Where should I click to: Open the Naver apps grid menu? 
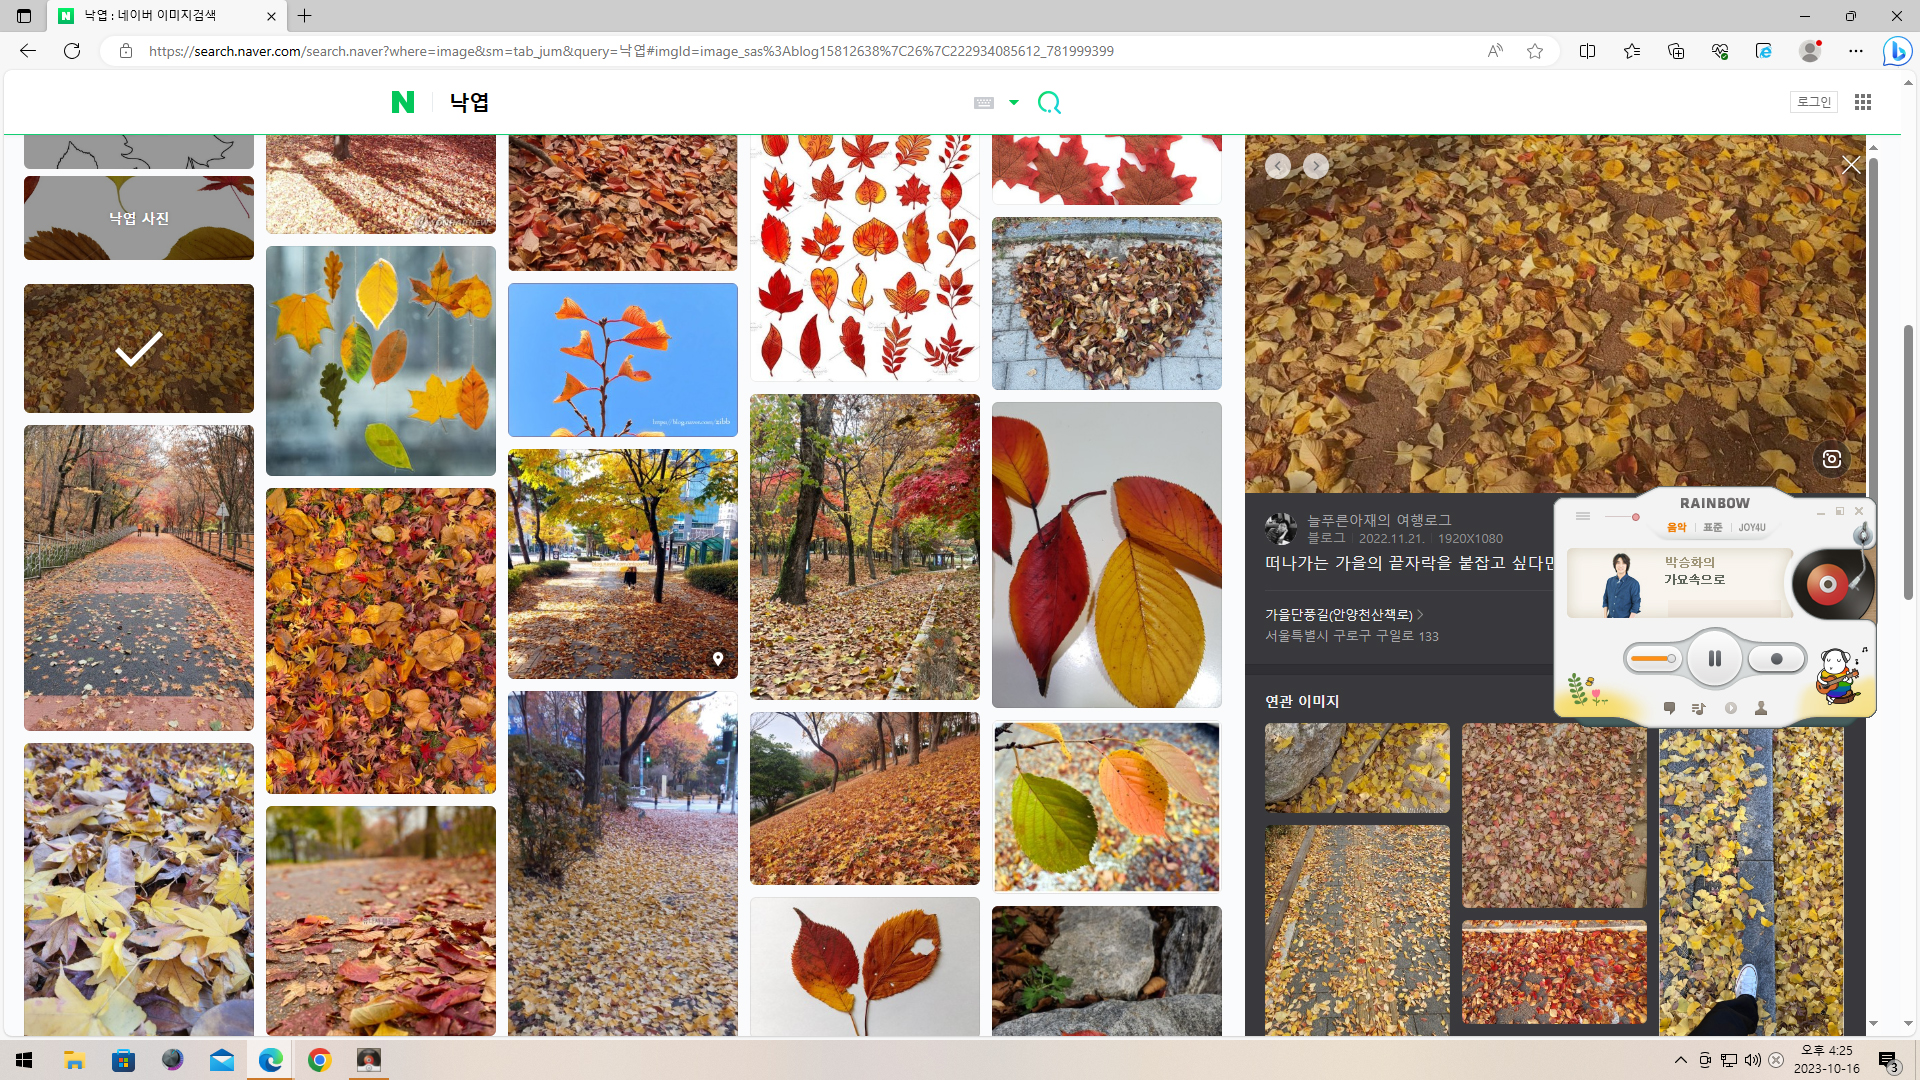tap(1862, 102)
